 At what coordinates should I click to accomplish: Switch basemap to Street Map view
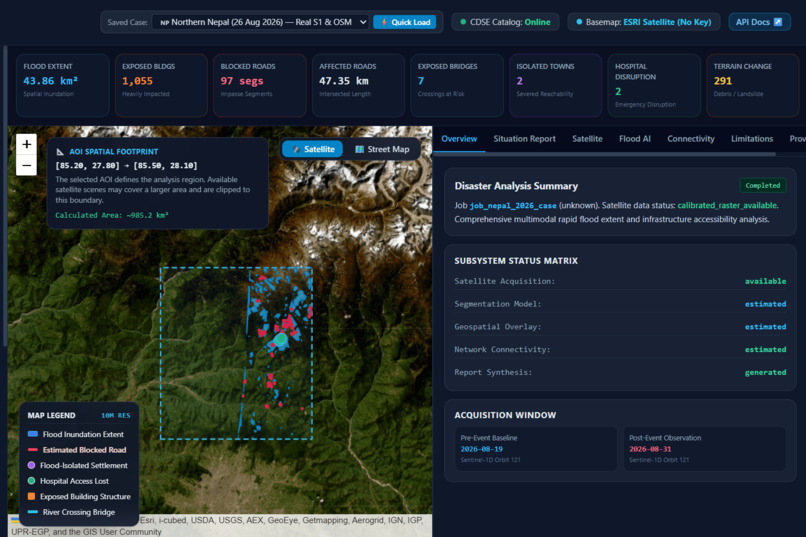pos(381,149)
